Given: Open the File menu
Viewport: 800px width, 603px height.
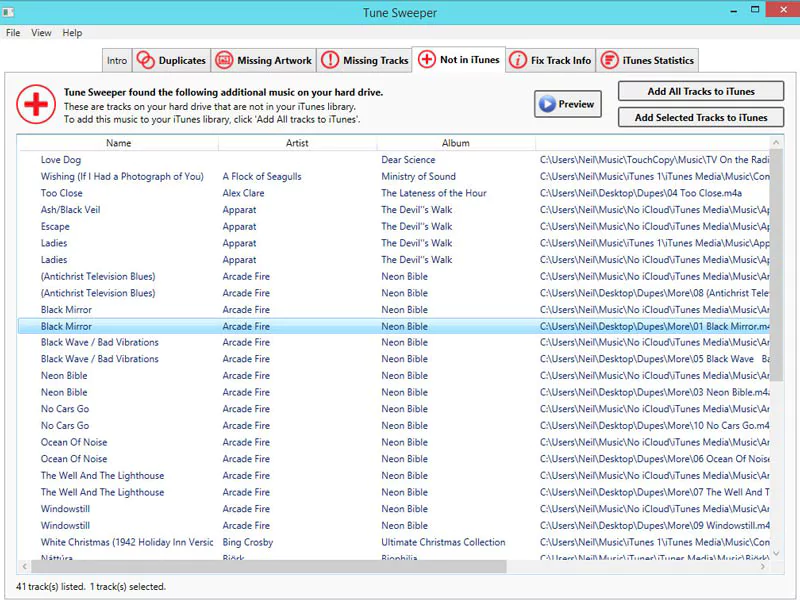Looking at the screenshot, I should pyautogui.click(x=13, y=33).
